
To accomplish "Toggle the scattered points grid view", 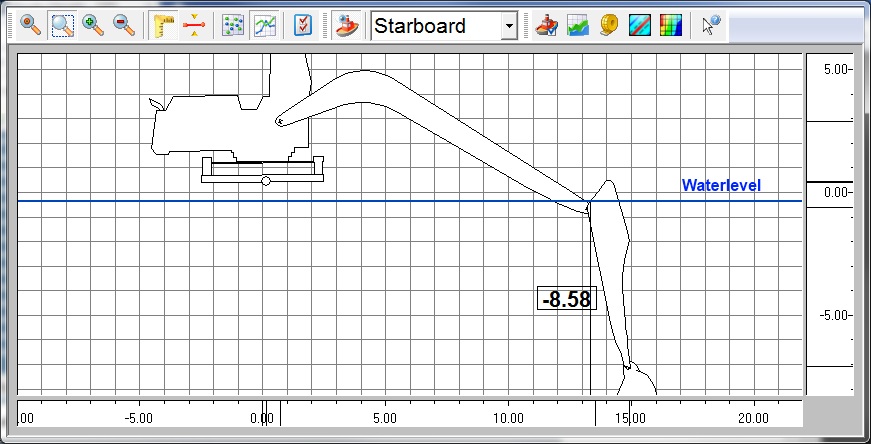I will click(x=233, y=26).
